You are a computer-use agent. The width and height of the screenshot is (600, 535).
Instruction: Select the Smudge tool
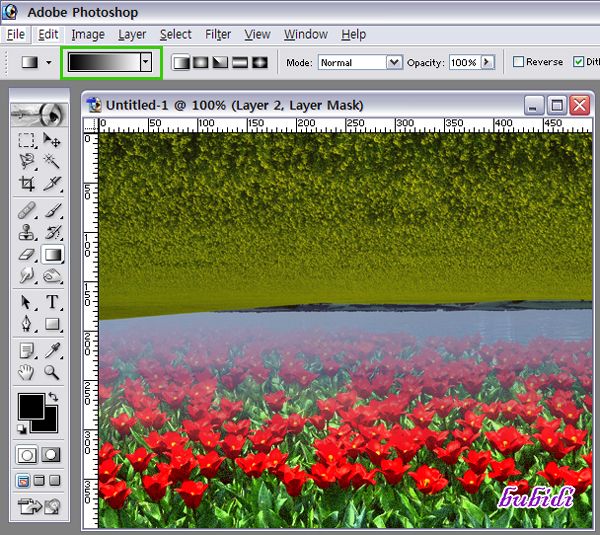pos(26,276)
